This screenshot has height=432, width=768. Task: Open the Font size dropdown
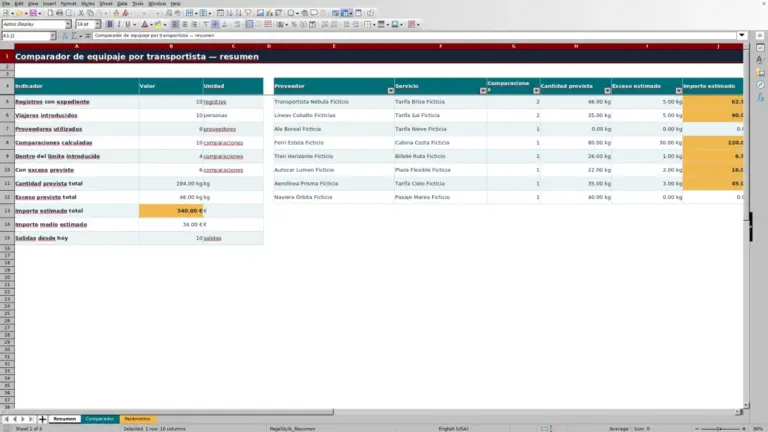[x=97, y=24]
